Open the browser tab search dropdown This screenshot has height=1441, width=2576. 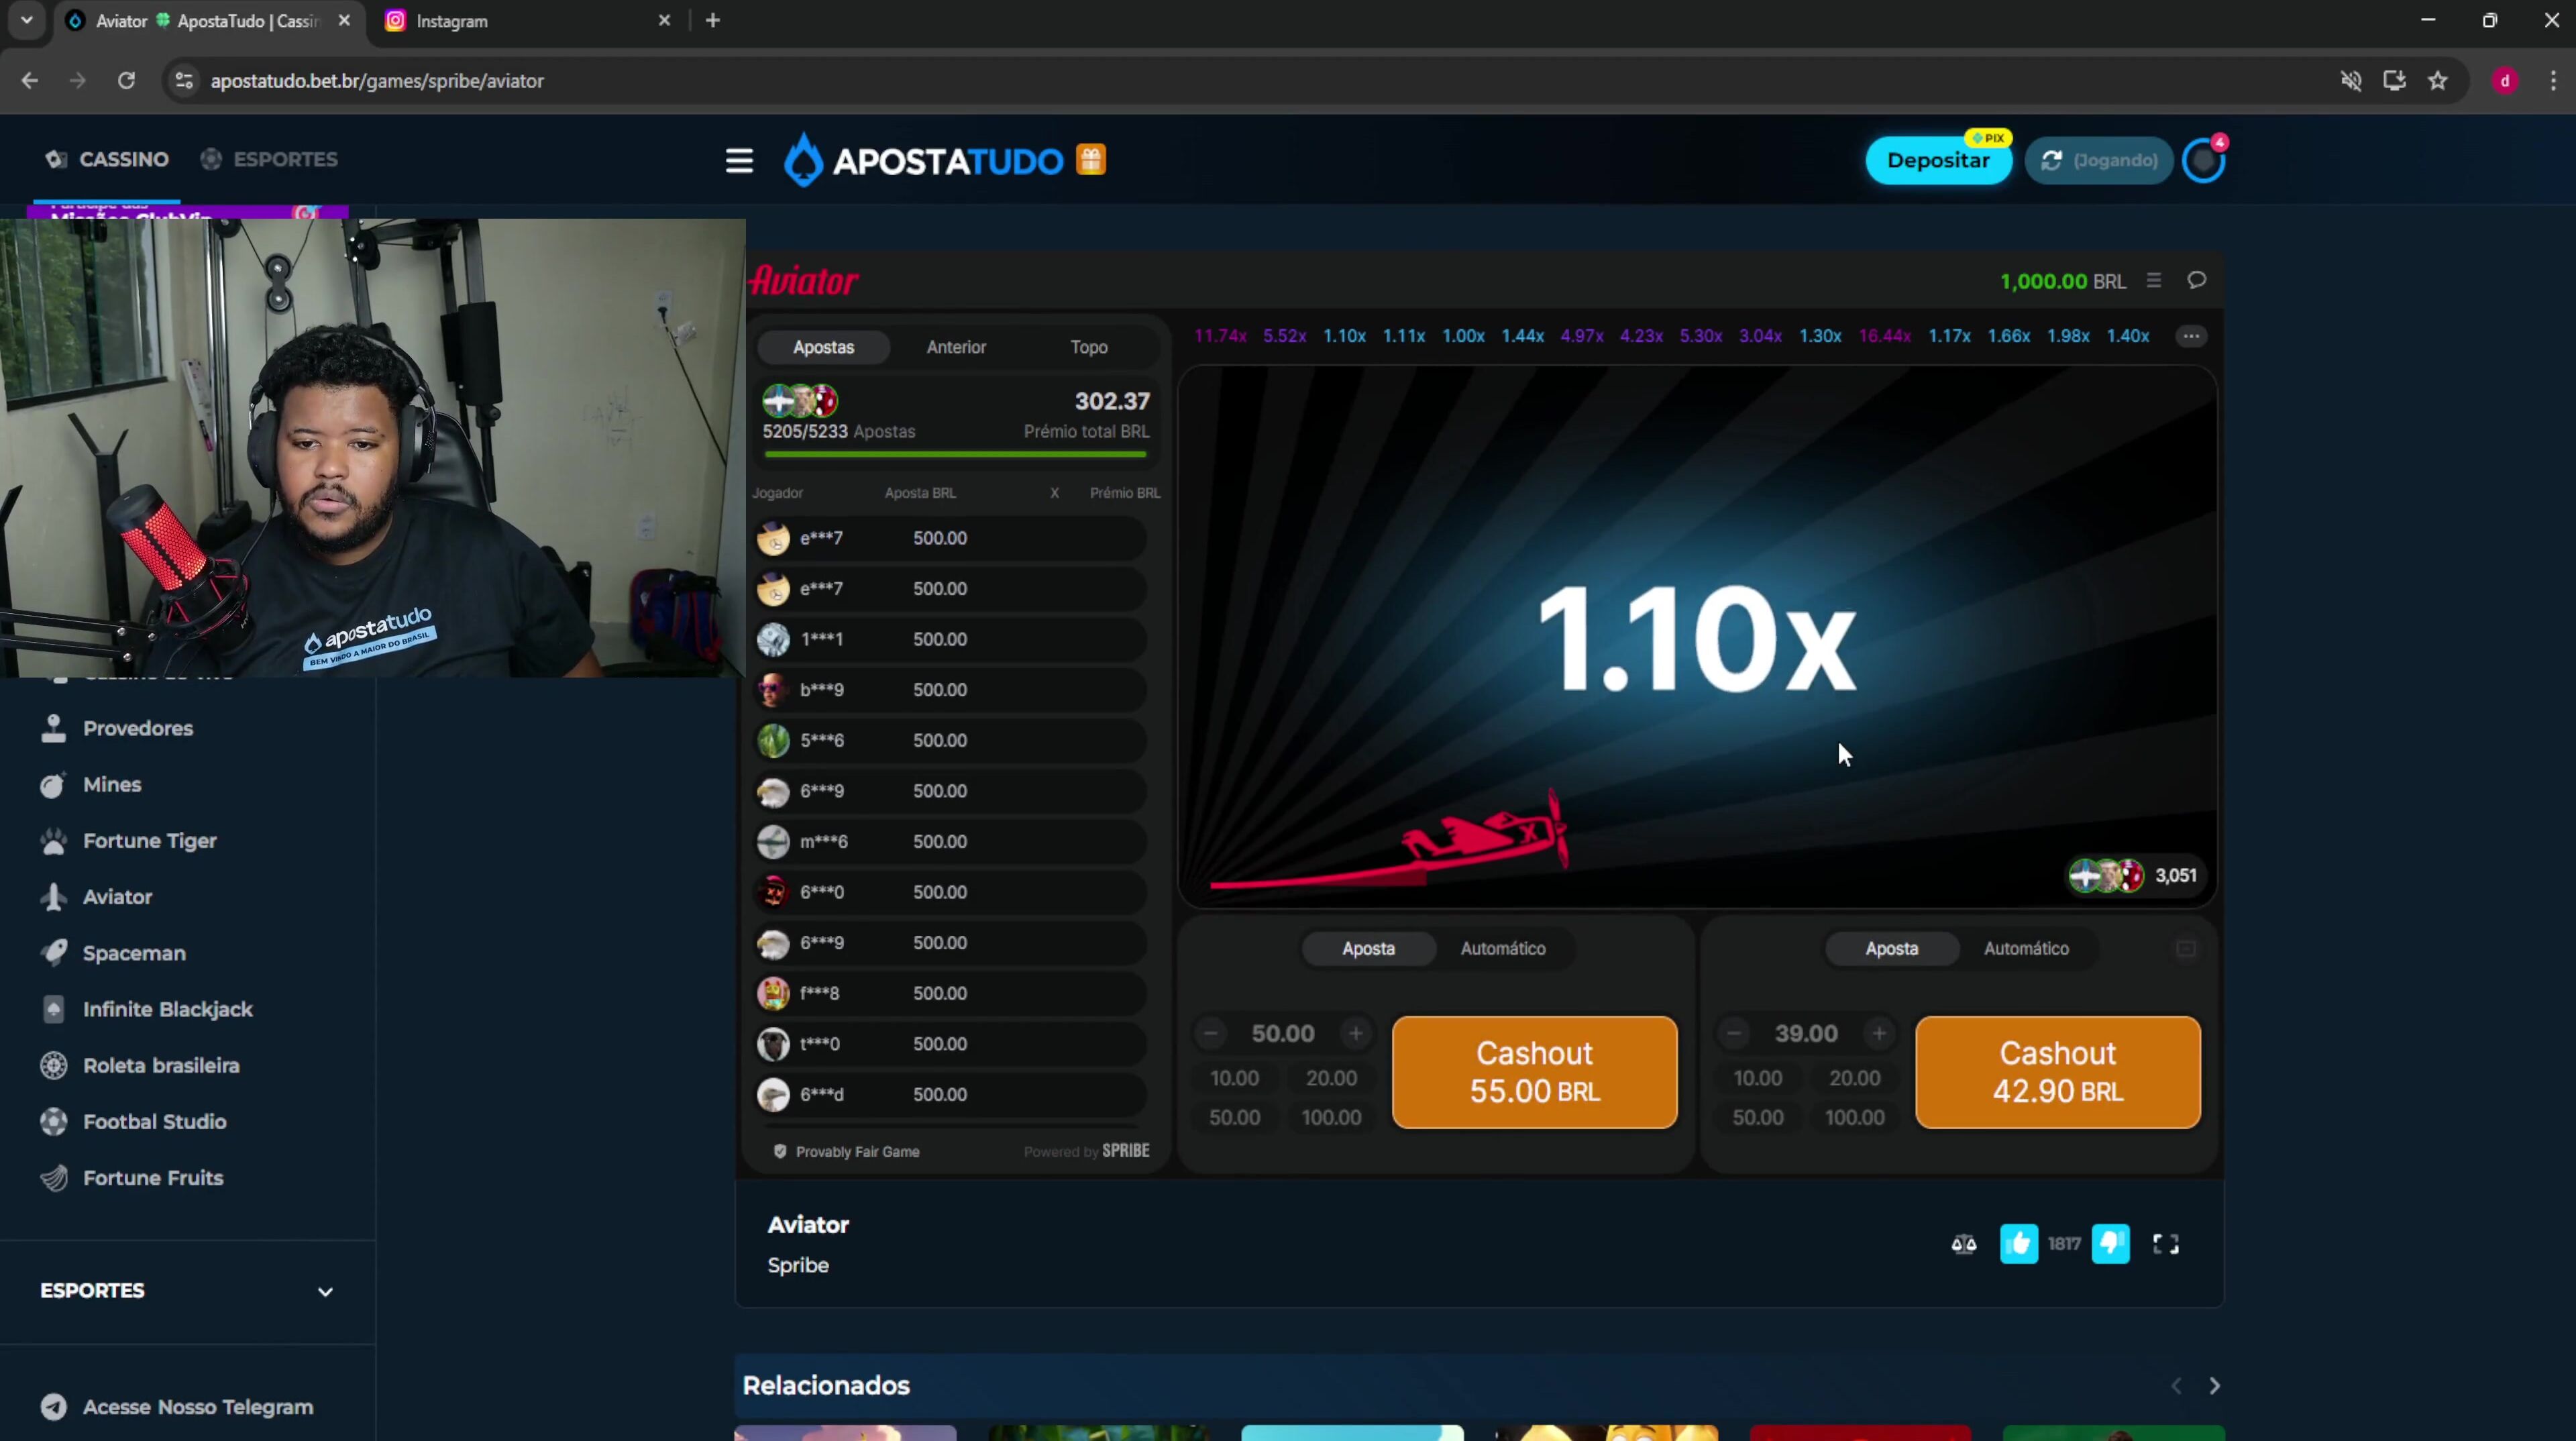coord(27,21)
